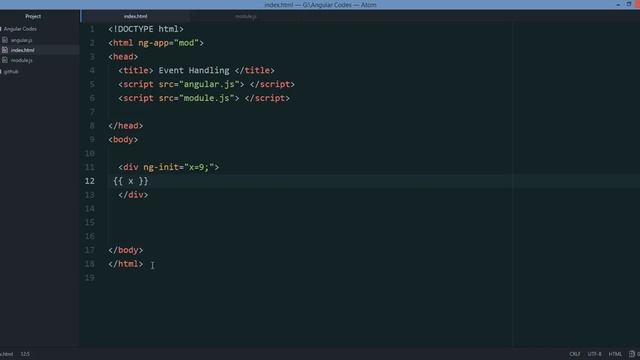Click the opening head tag

123,57
